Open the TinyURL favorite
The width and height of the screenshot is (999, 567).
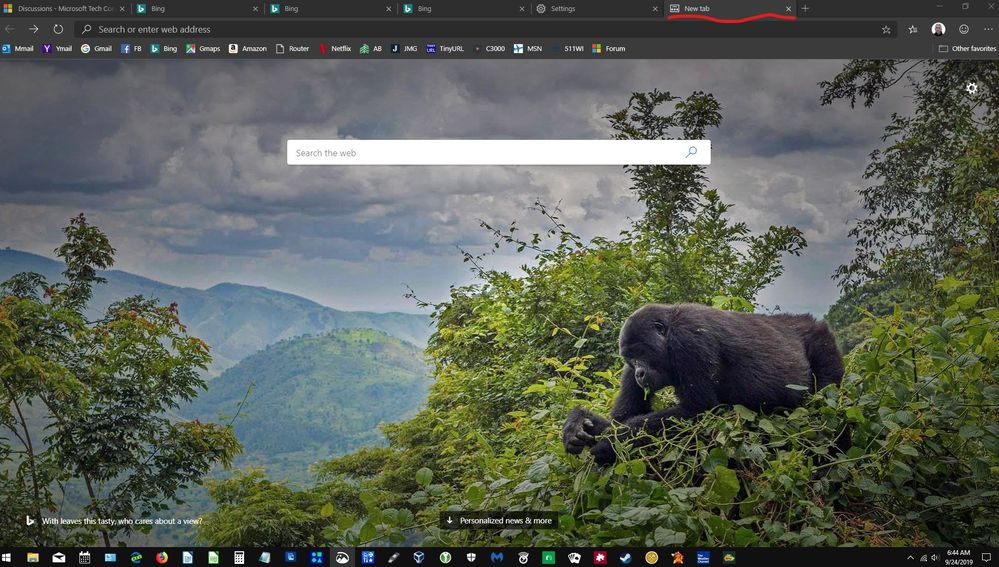[x=445, y=48]
